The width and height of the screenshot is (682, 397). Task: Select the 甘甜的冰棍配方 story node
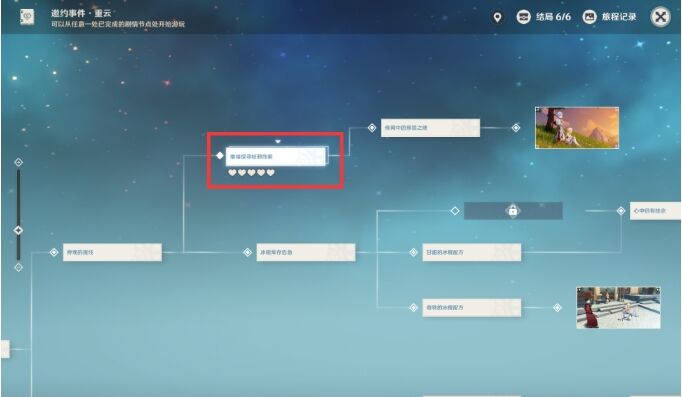pyautogui.click(x=471, y=252)
